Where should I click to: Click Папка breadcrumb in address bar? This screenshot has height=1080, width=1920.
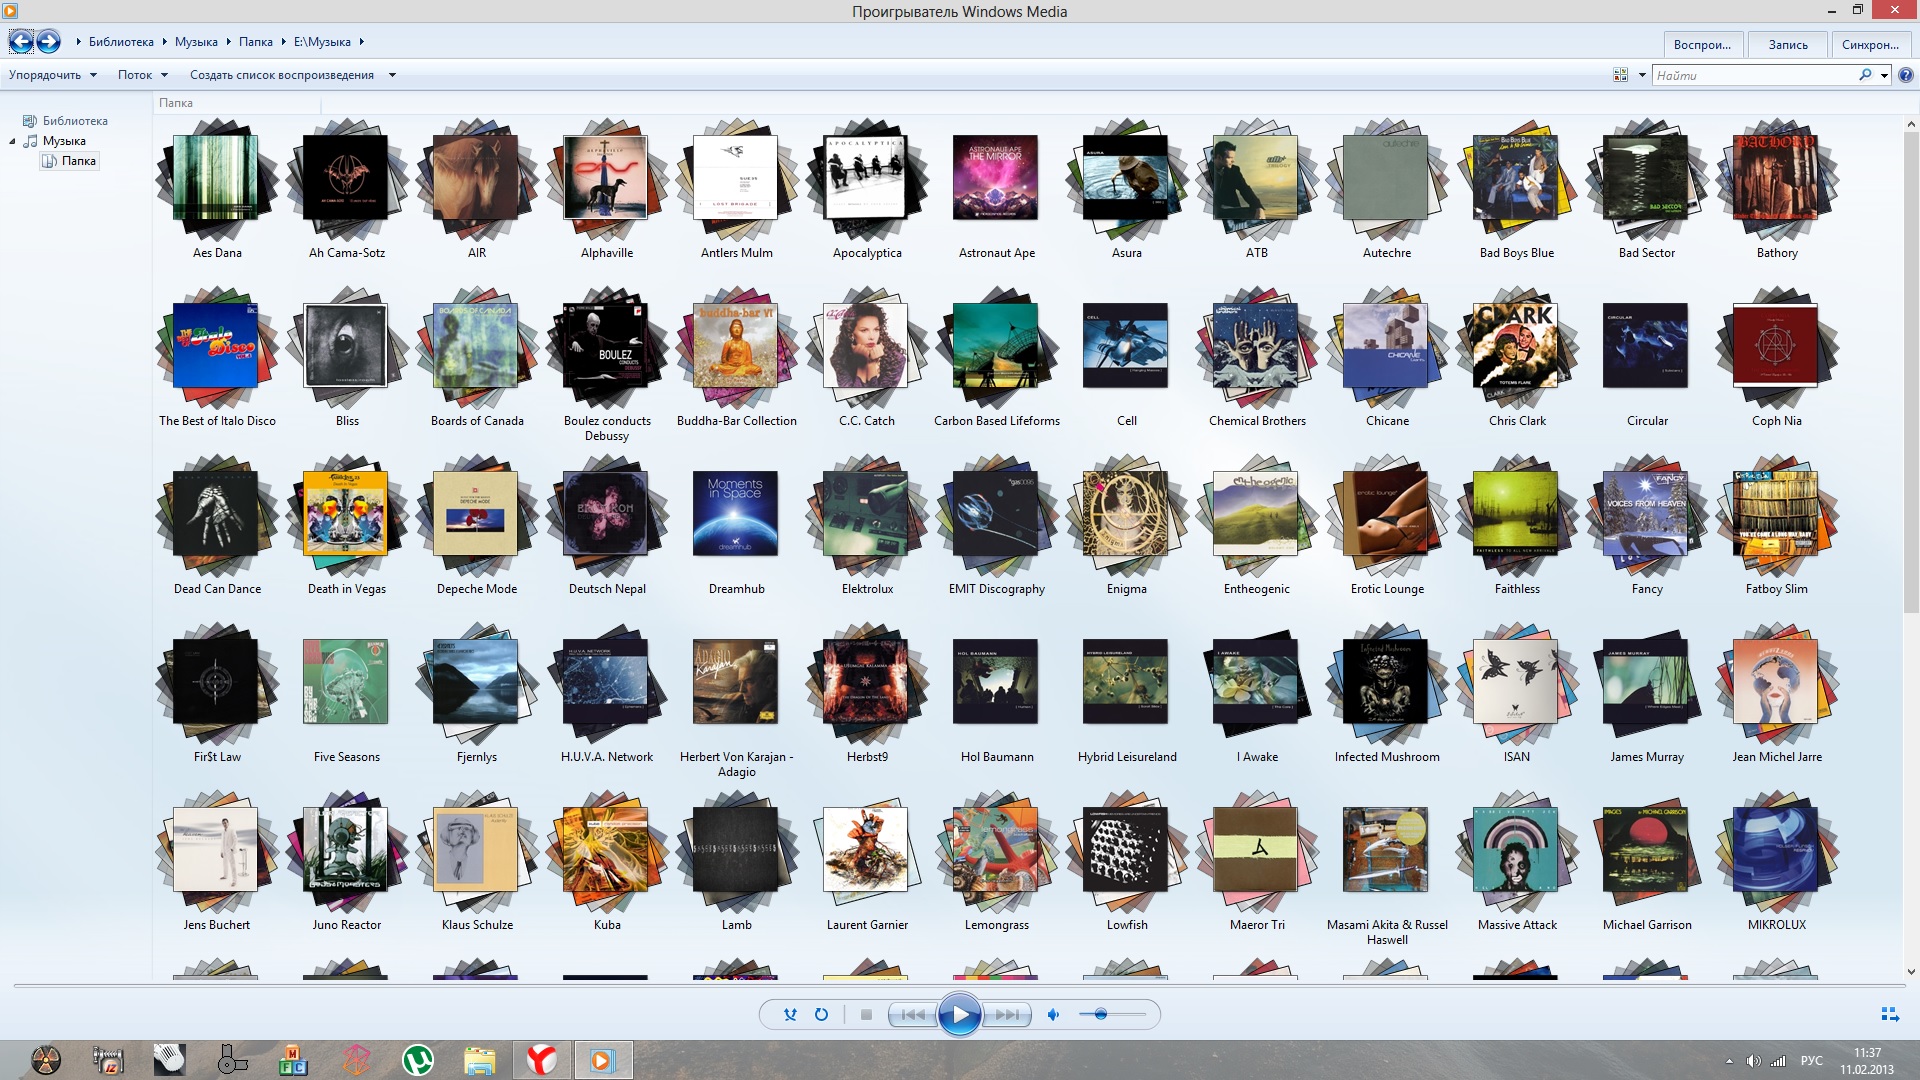(x=256, y=42)
